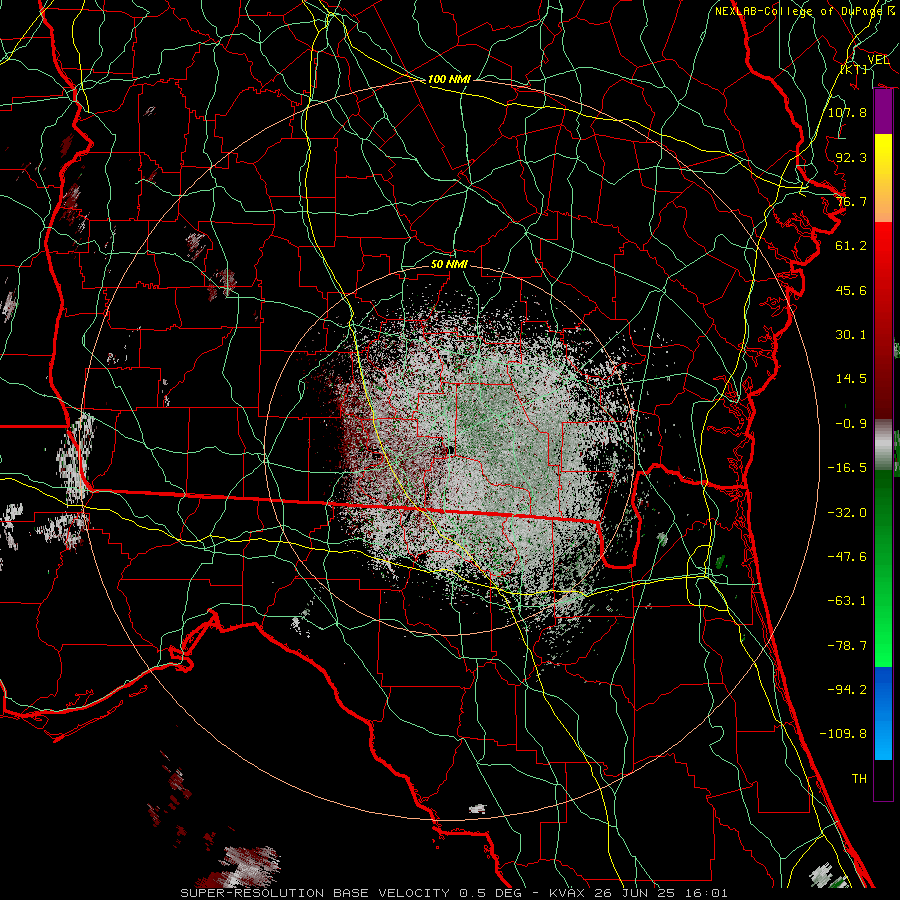
Task: Click the 30.1 velocity scale value
Action: (x=851, y=335)
